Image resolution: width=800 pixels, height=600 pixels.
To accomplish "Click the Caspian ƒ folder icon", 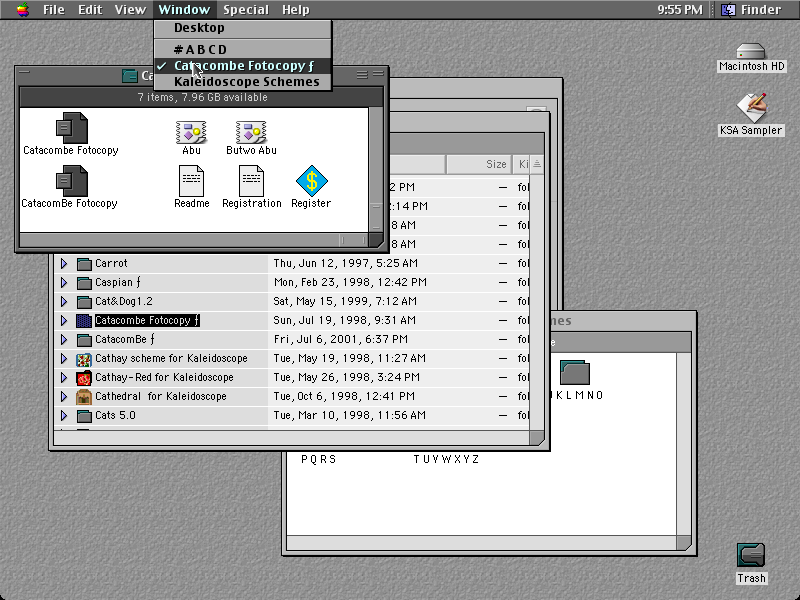I will (x=84, y=283).
